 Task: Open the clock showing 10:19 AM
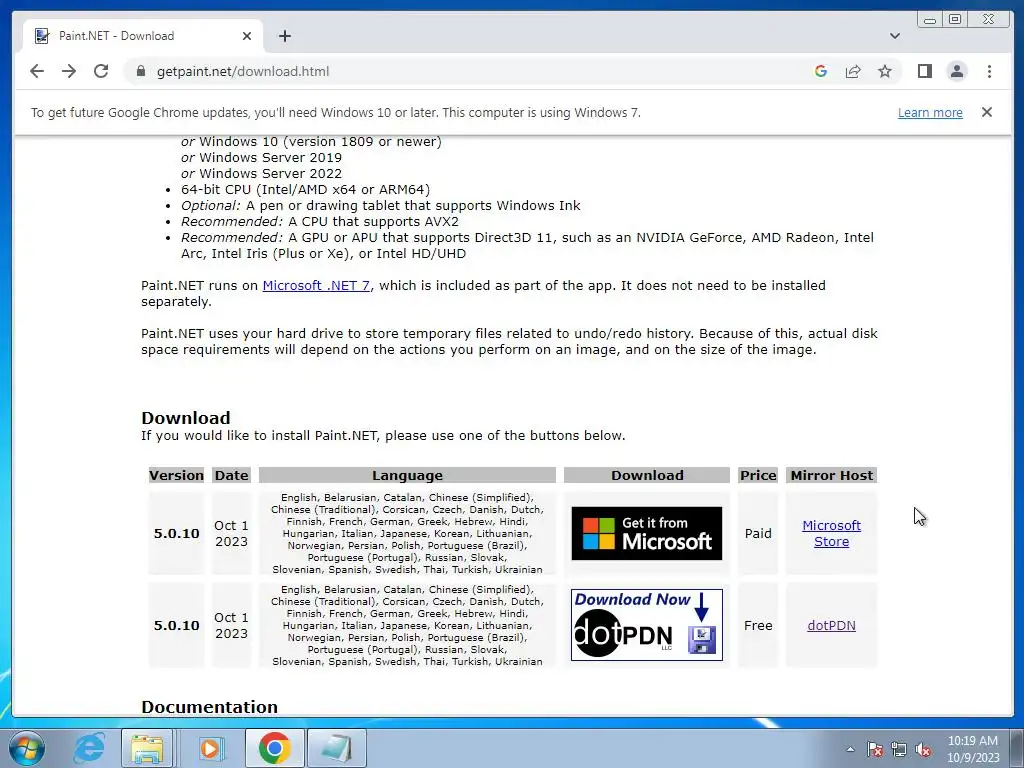pos(973,749)
